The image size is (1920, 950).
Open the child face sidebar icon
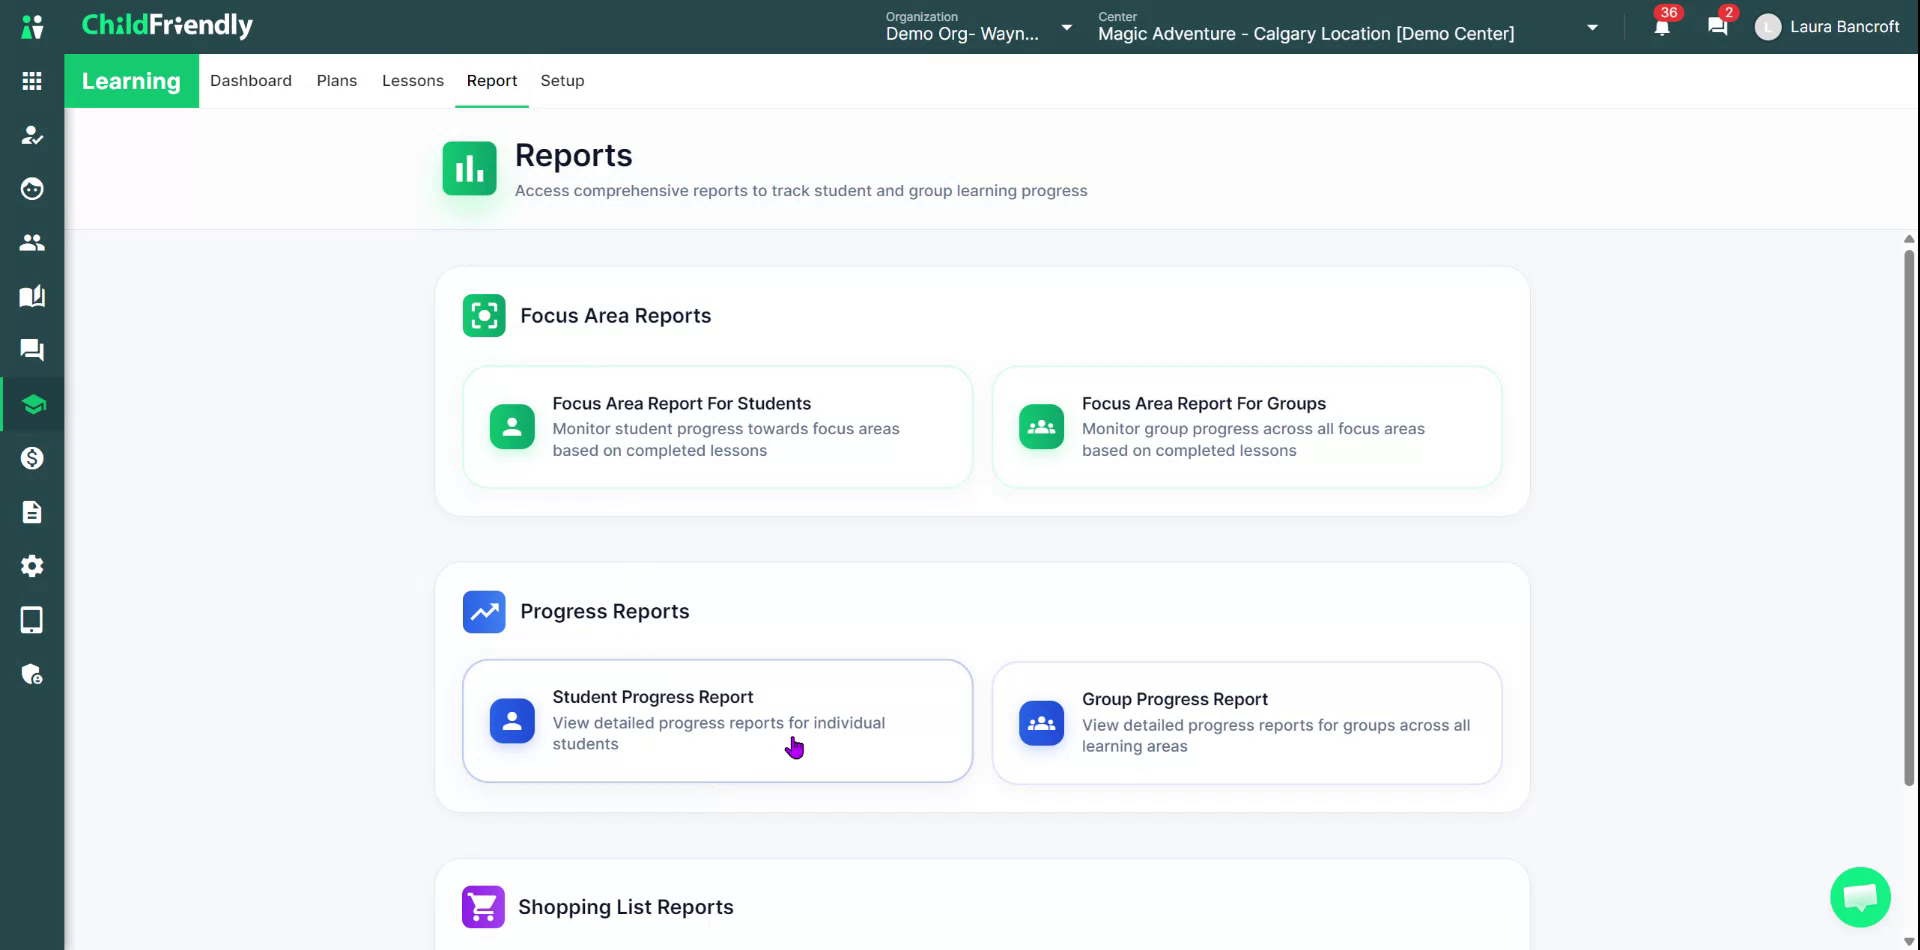32,189
